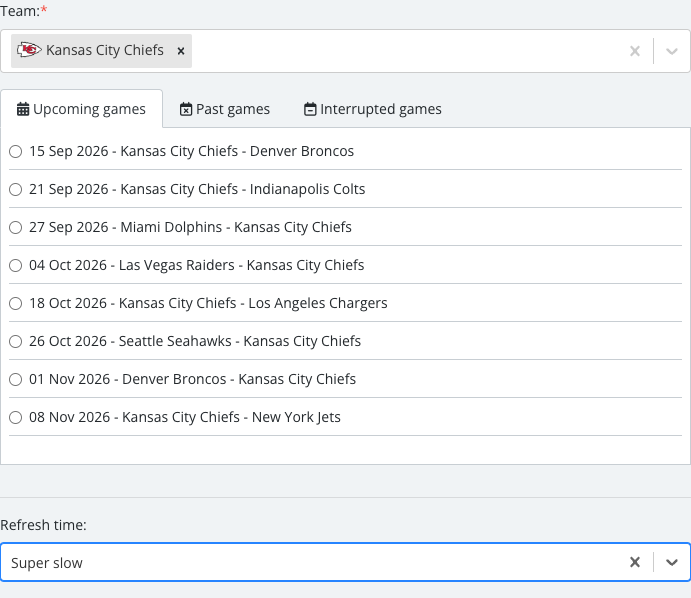
Task: Select the 04 Oct 2026 Las Vegas Raiders game
Action: click(16, 265)
